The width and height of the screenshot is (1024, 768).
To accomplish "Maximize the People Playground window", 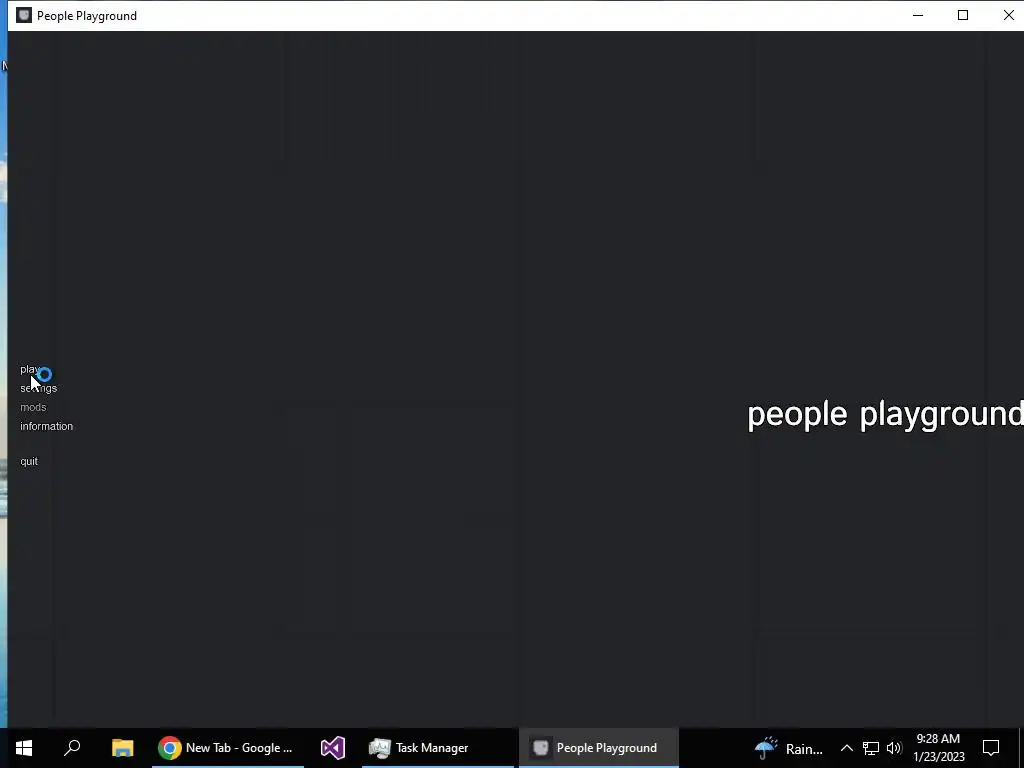I will [x=963, y=15].
